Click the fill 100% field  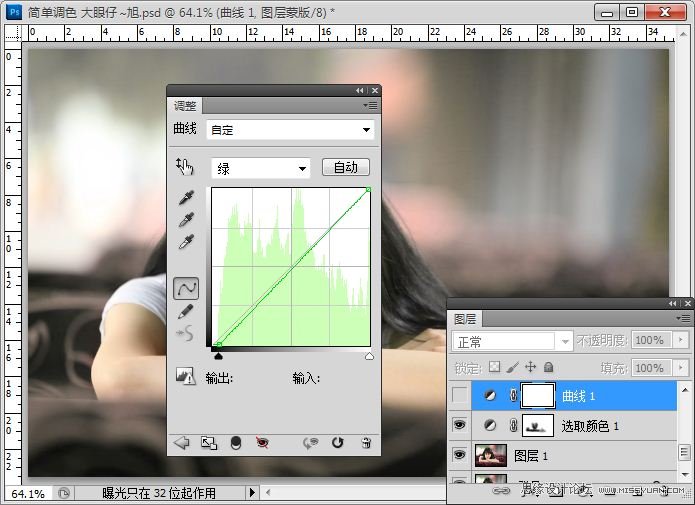pyautogui.click(x=650, y=368)
